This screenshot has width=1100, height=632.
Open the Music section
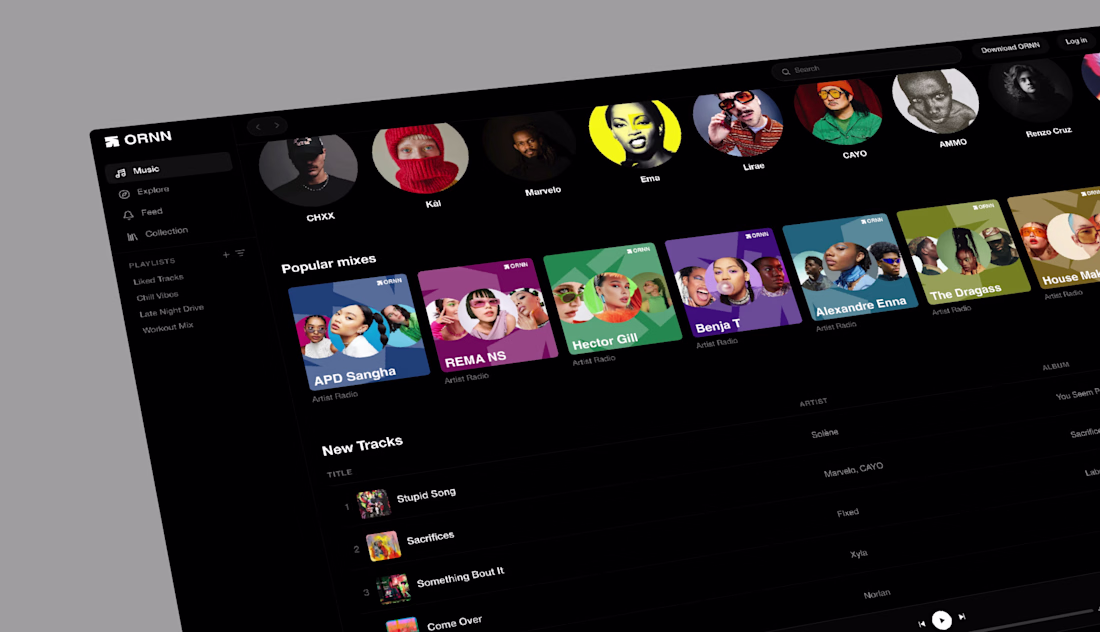pyautogui.click(x=168, y=167)
